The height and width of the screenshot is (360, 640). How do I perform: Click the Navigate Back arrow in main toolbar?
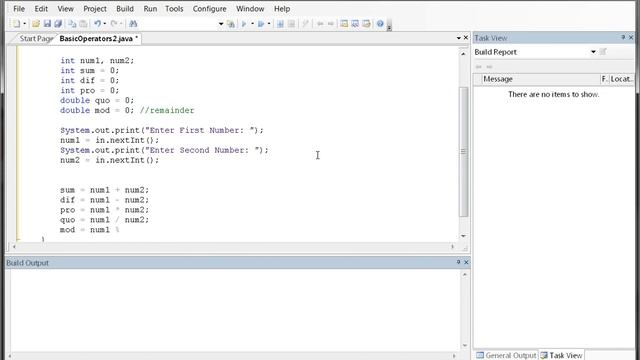[320, 24]
